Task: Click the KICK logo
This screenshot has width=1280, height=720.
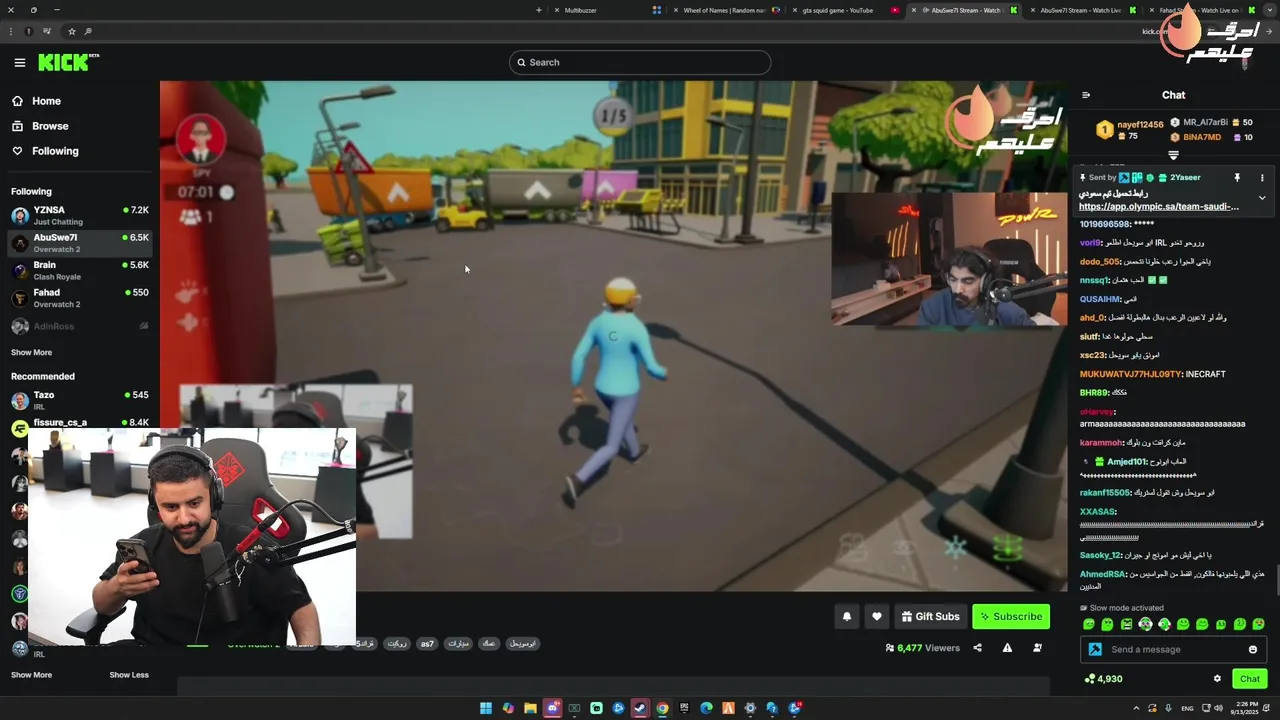Action: tap(68, 62)
